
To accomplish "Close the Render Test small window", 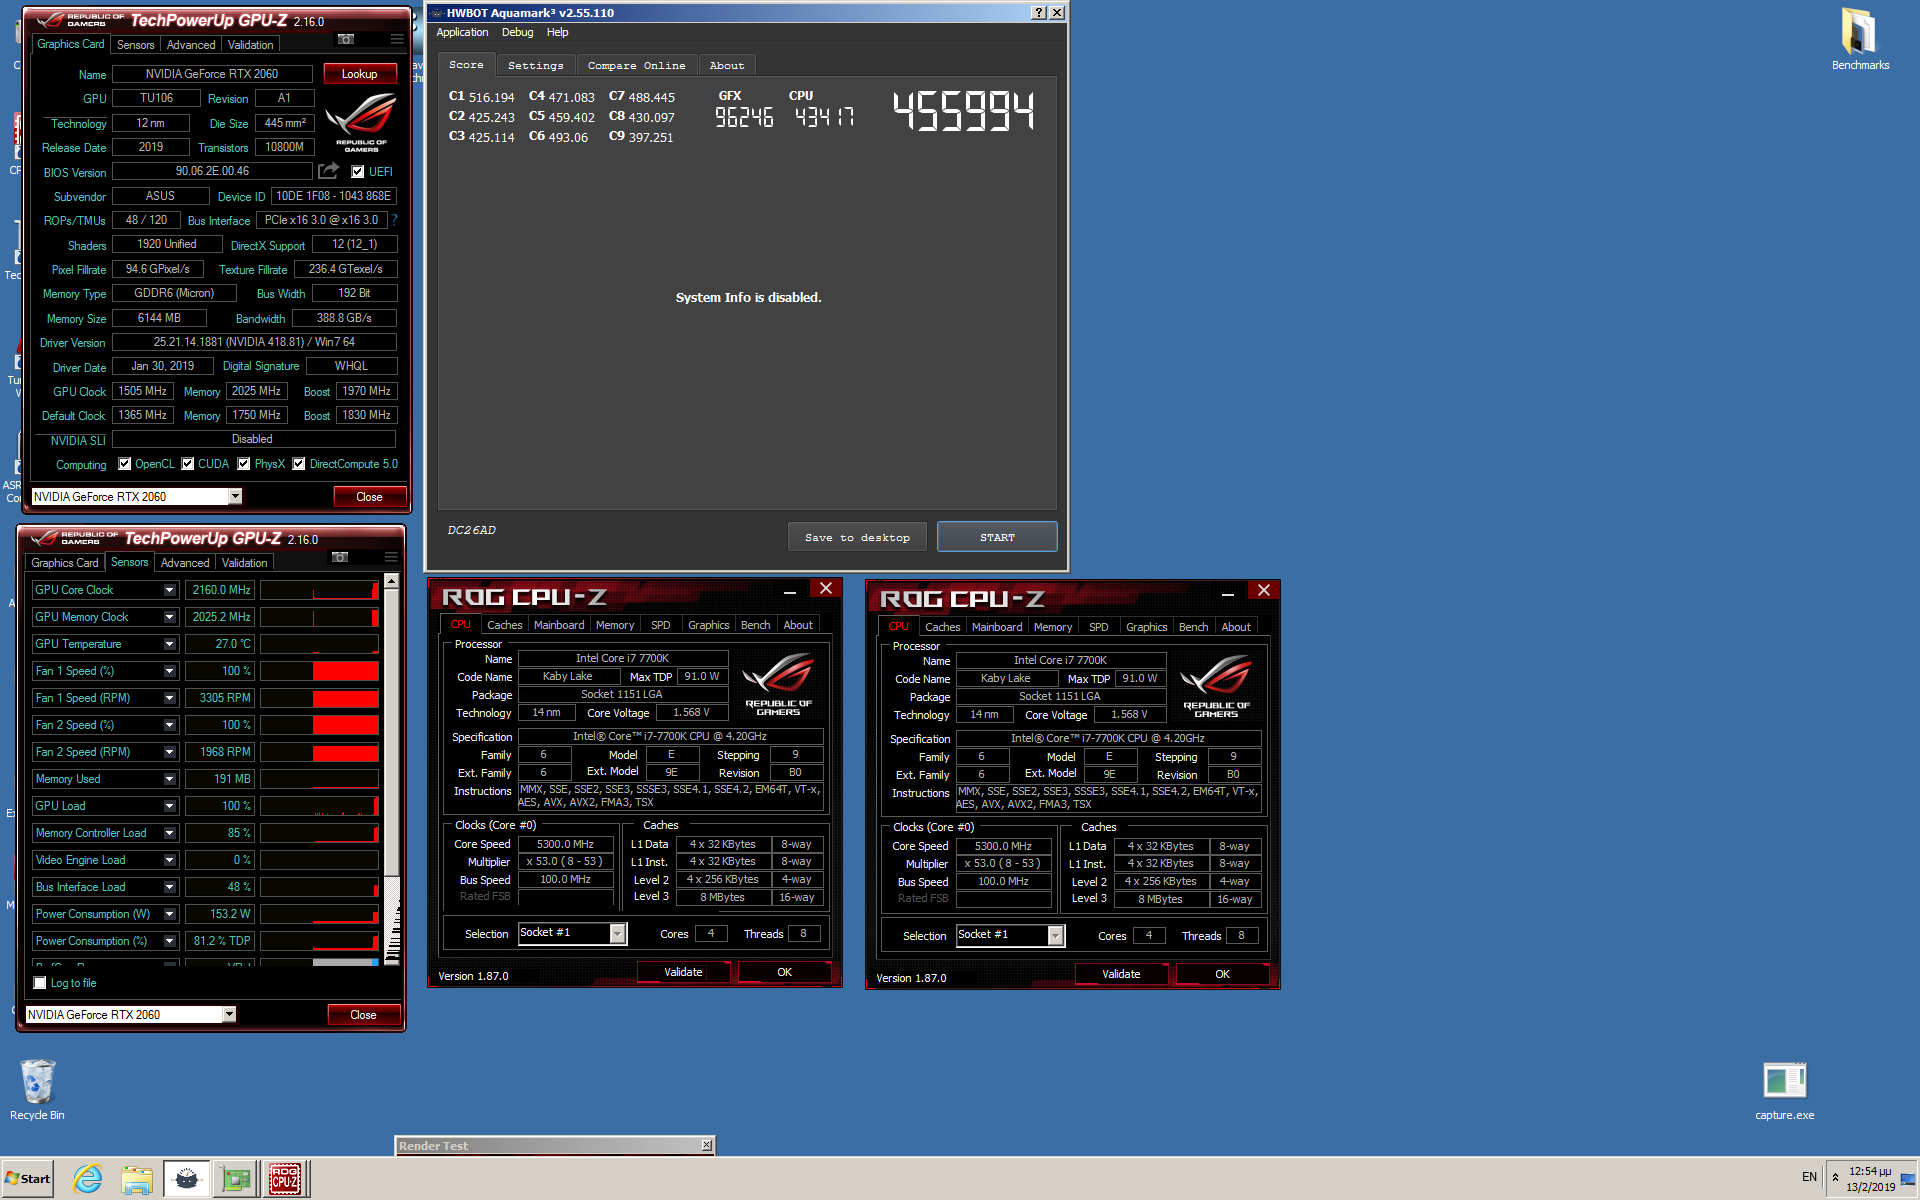I will click(x=707, y=1145).
